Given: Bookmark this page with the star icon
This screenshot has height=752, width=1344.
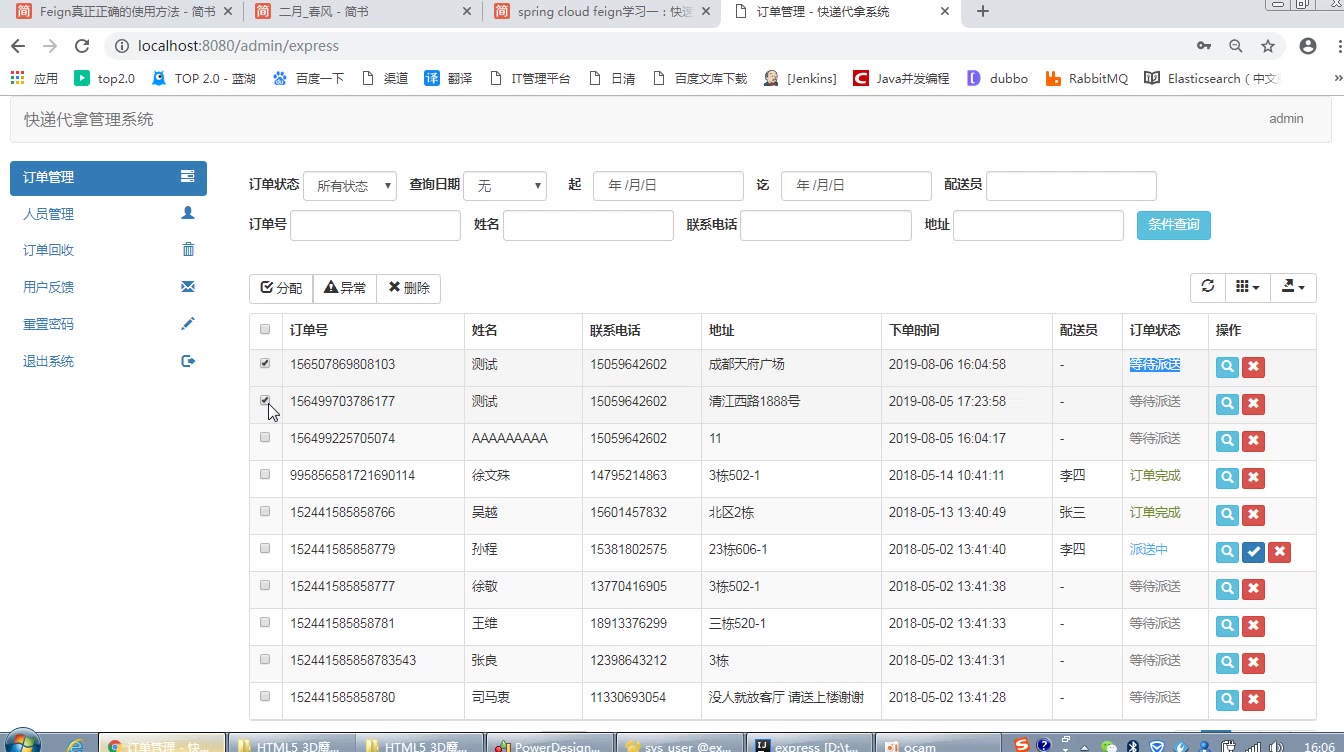Looking at the screenshot, I should point(1268,46).
